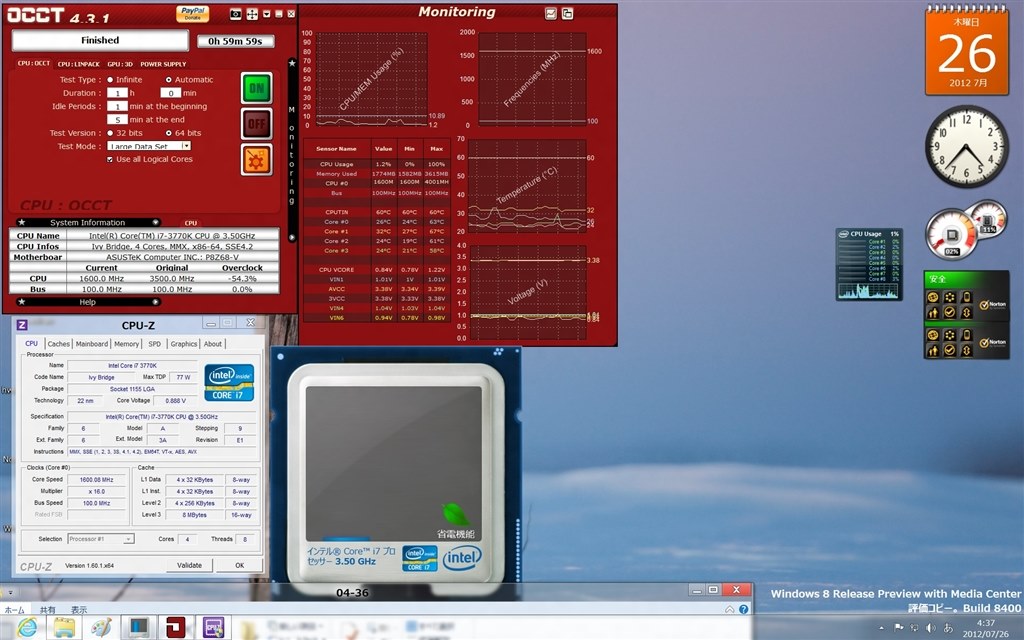
Task: Click the Duration minutes field
Action: click(170, 93)
